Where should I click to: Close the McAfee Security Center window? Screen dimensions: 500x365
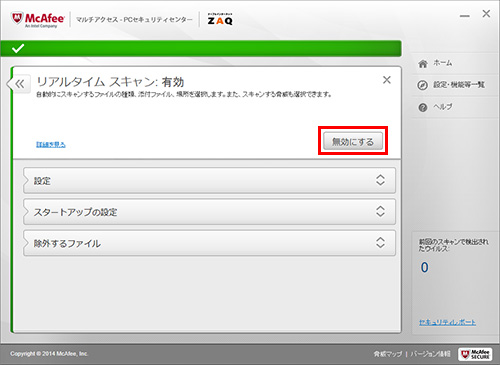(x=486, y=14)
